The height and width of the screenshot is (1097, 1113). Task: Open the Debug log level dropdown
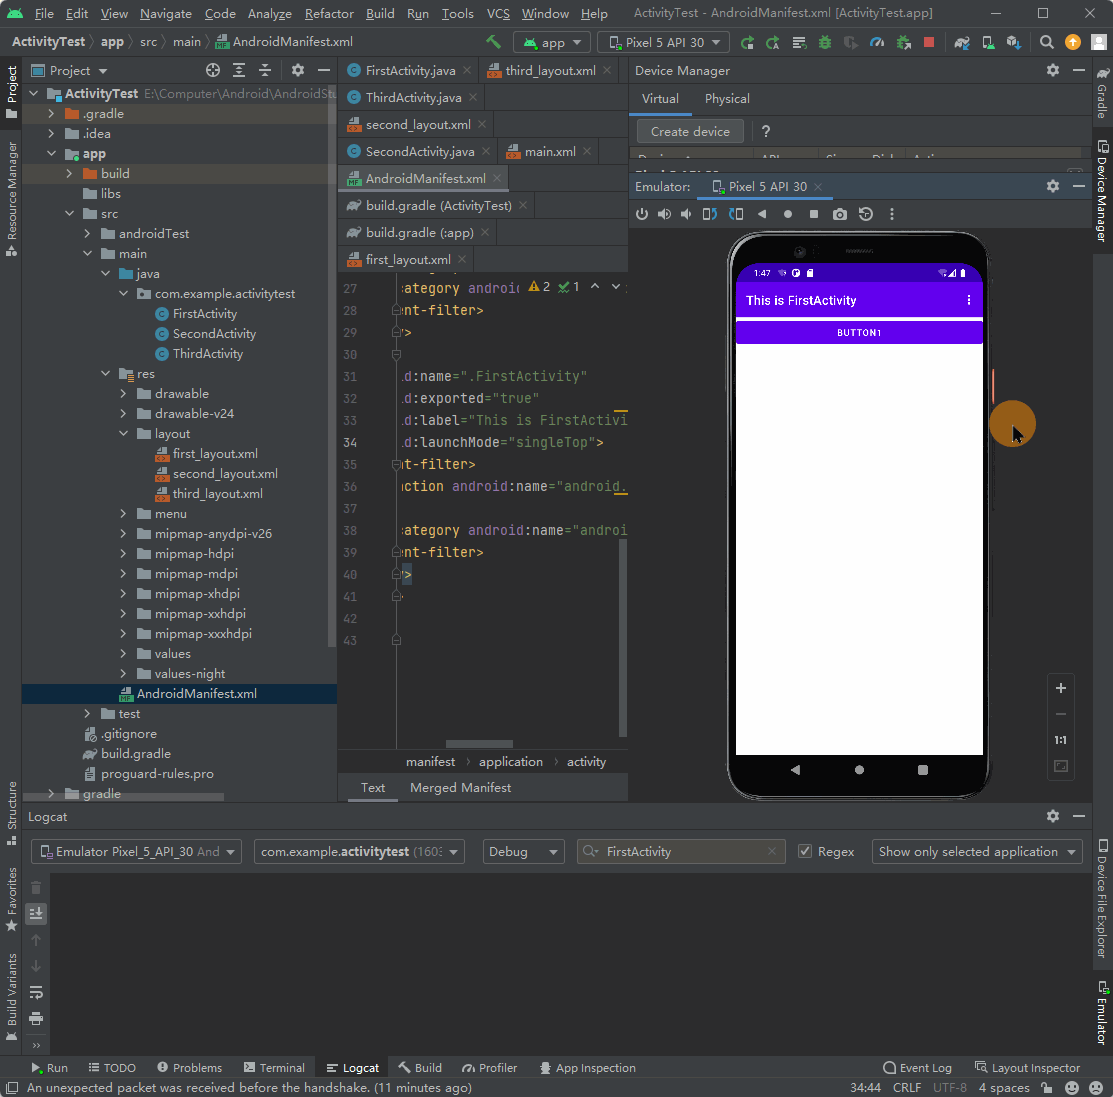pyautogui.click(x=522, y=852)
